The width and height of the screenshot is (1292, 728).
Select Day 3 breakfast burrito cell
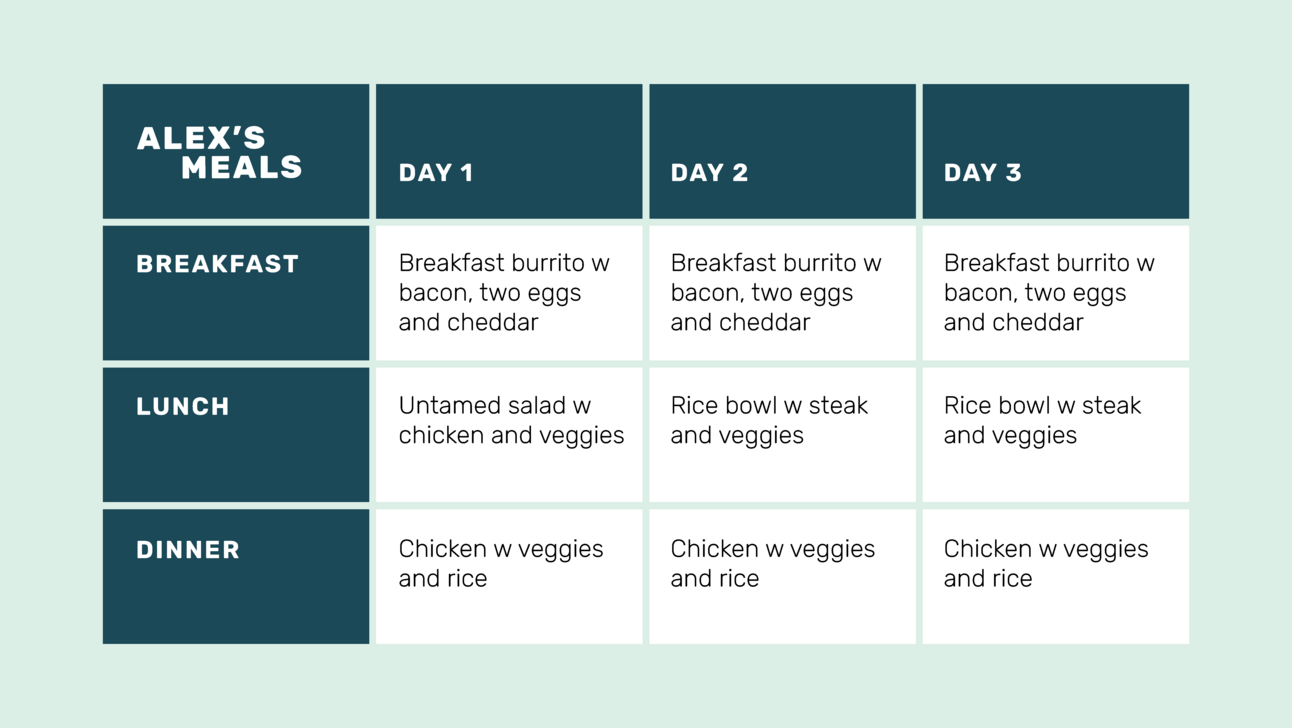(x=1055, y=293)
